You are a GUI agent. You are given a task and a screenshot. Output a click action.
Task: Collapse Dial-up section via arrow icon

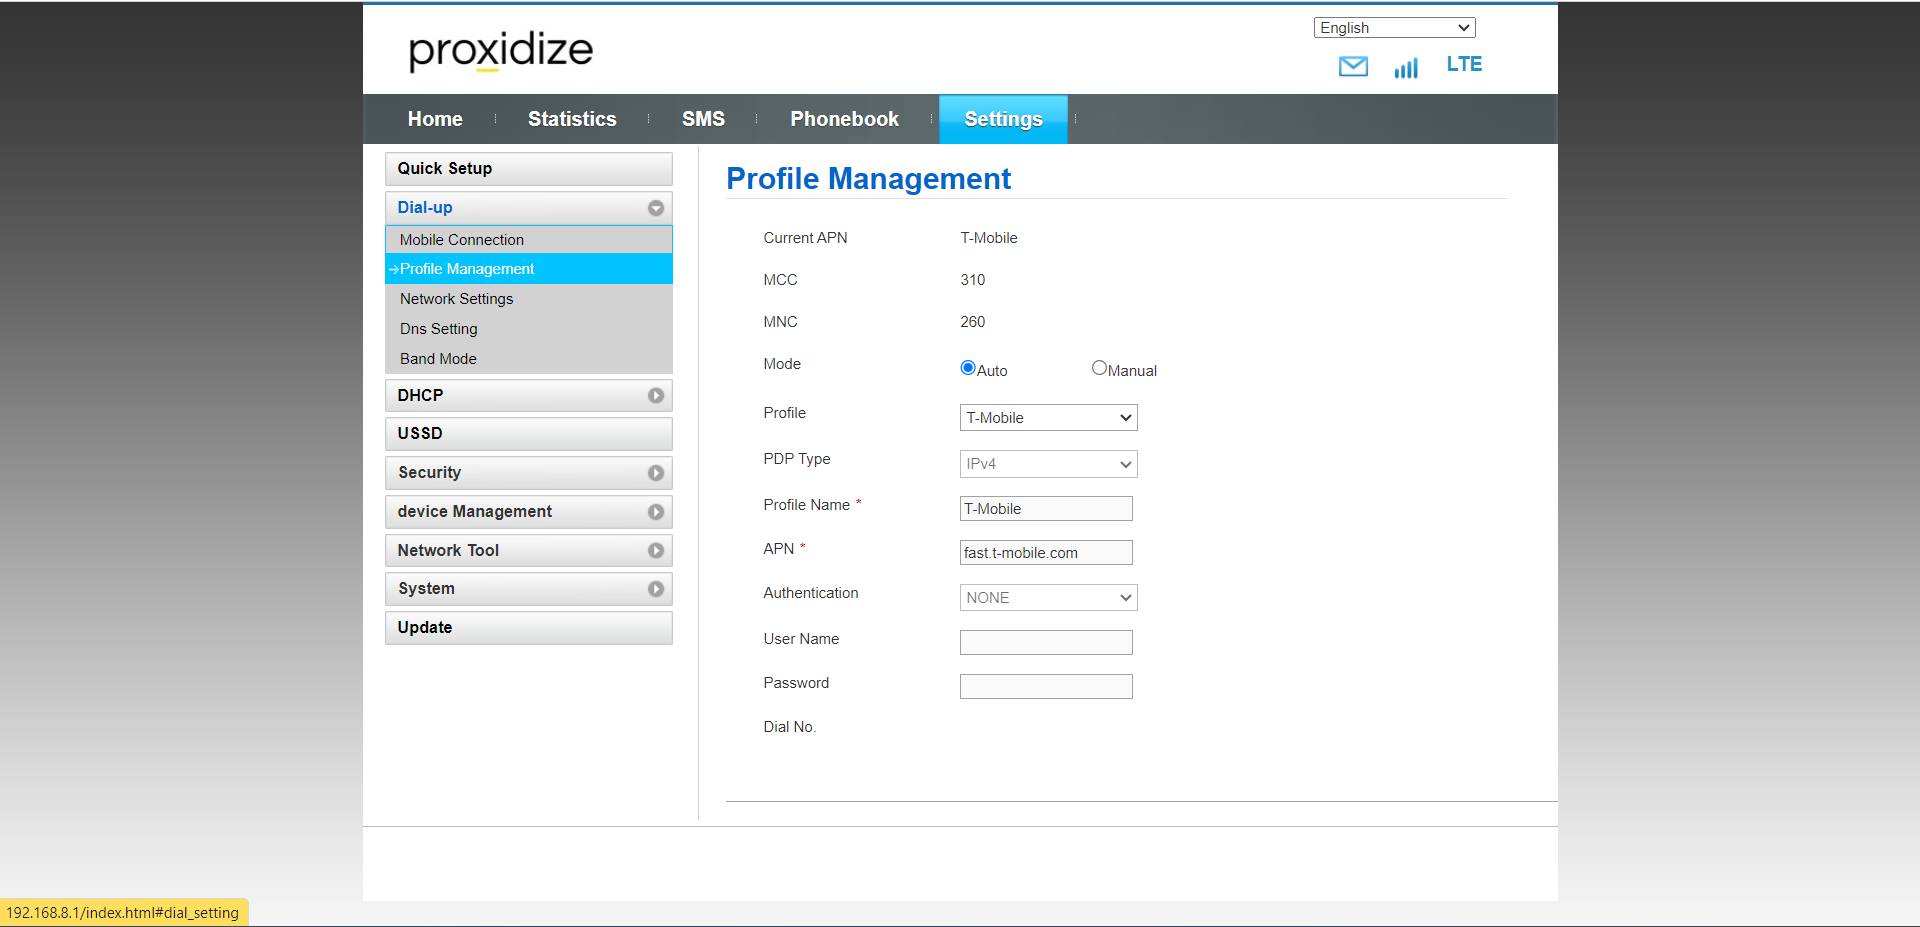(656, 208)
